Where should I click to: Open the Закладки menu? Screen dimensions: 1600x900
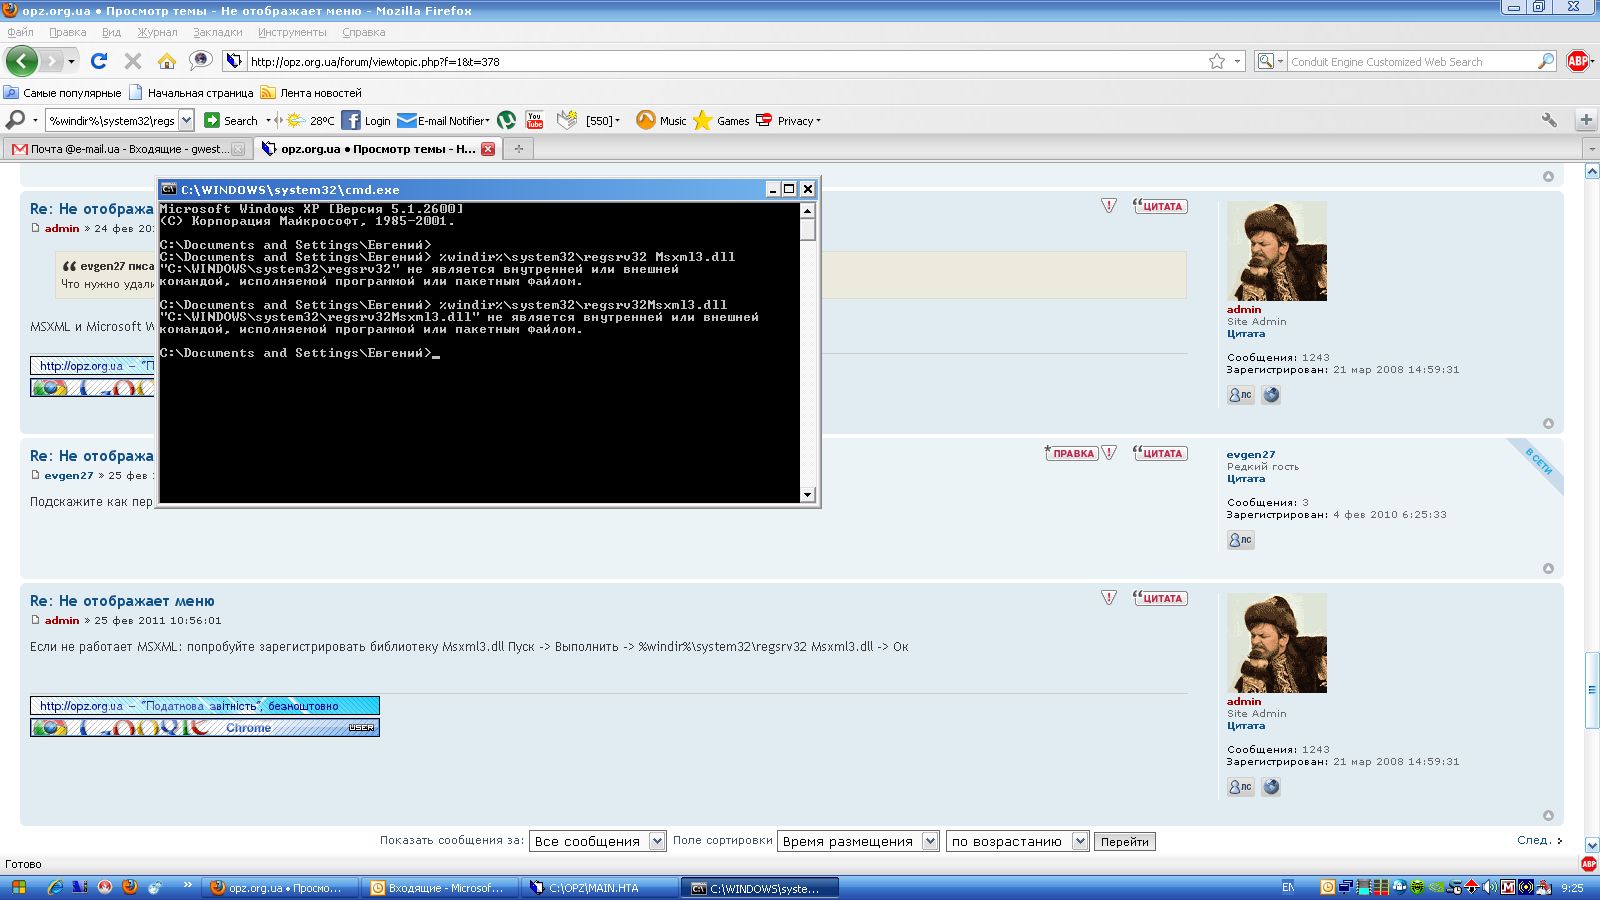[x=217, y=32]
